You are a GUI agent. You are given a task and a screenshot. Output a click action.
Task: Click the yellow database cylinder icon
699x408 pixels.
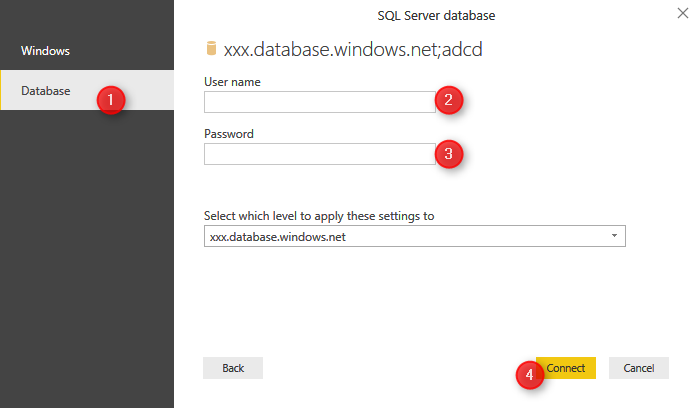(x=211, y=49)
